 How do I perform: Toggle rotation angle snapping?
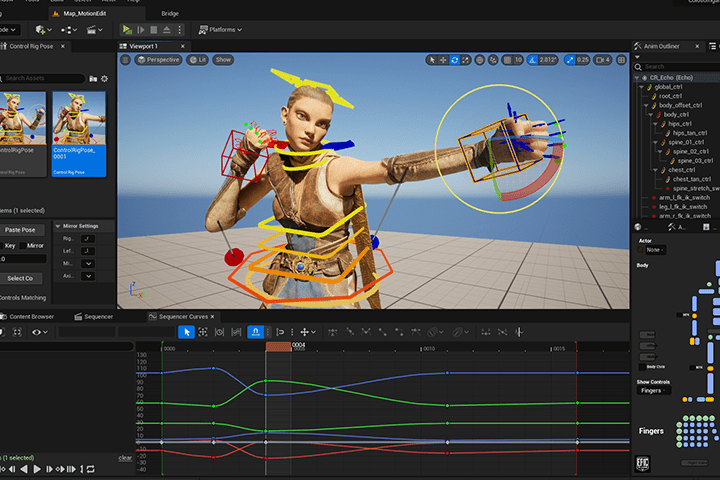click(x=533, y=60)
